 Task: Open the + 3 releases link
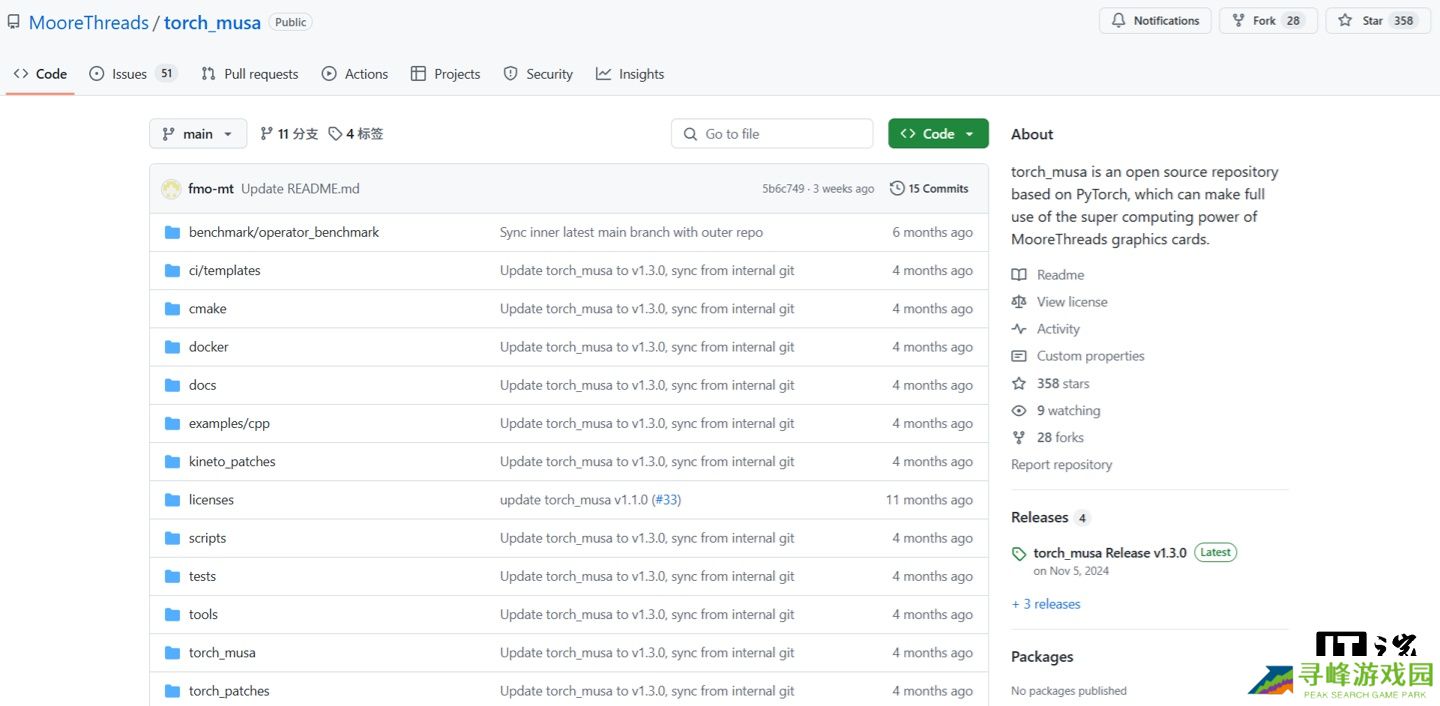point(1045,604)
